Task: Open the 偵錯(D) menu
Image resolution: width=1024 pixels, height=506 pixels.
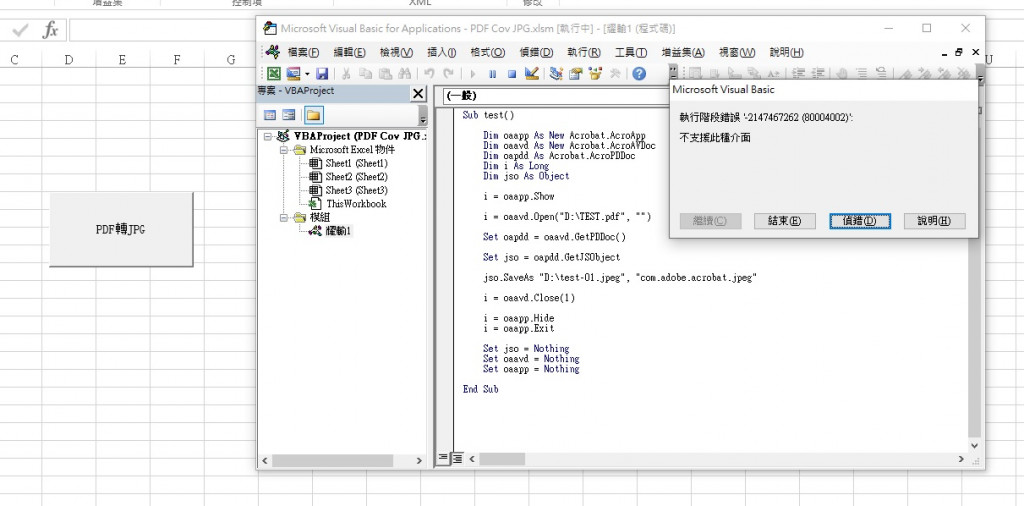Action: pyautogui.click(x=536, y=53)
